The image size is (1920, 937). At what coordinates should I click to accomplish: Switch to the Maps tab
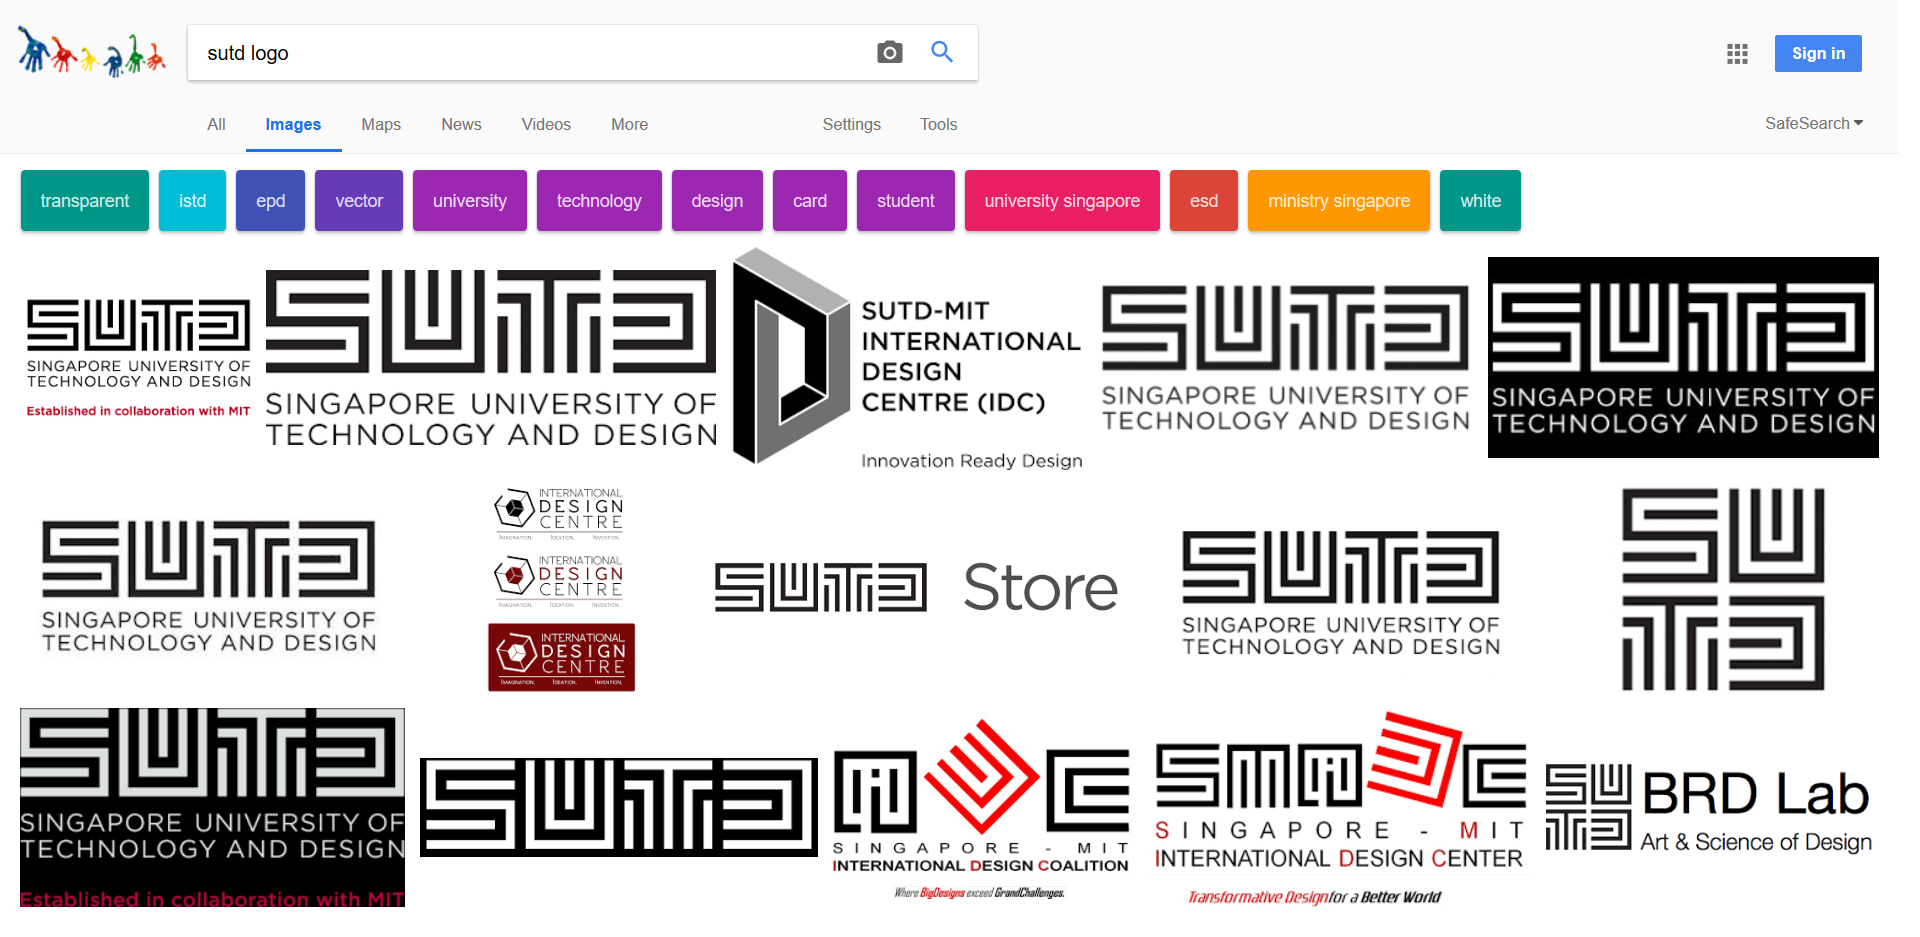381,124
